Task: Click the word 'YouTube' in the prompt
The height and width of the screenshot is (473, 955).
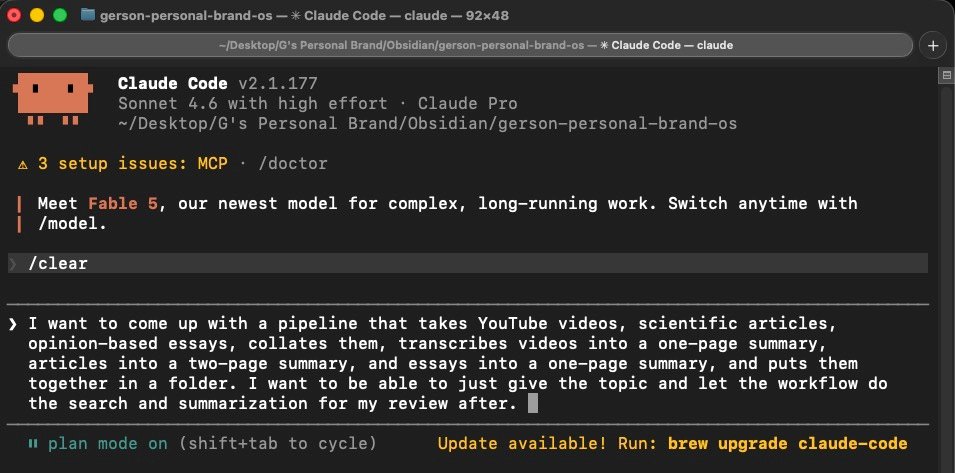Action: tap(513, 323)
